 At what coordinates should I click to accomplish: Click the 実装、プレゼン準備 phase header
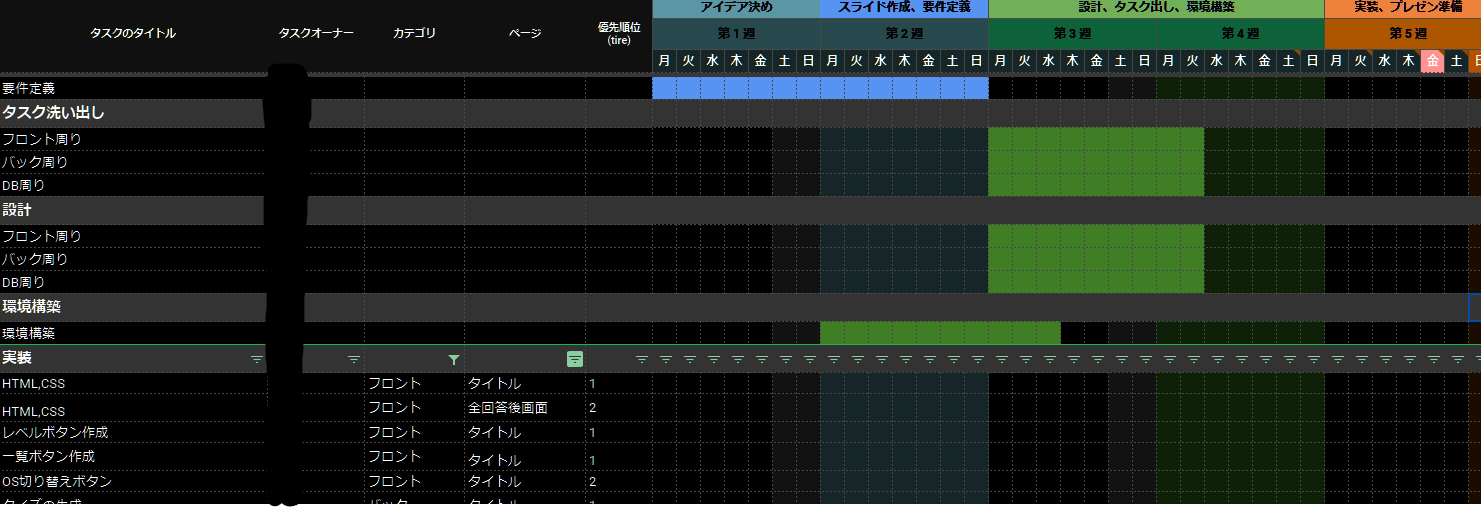pos(1402,9)
